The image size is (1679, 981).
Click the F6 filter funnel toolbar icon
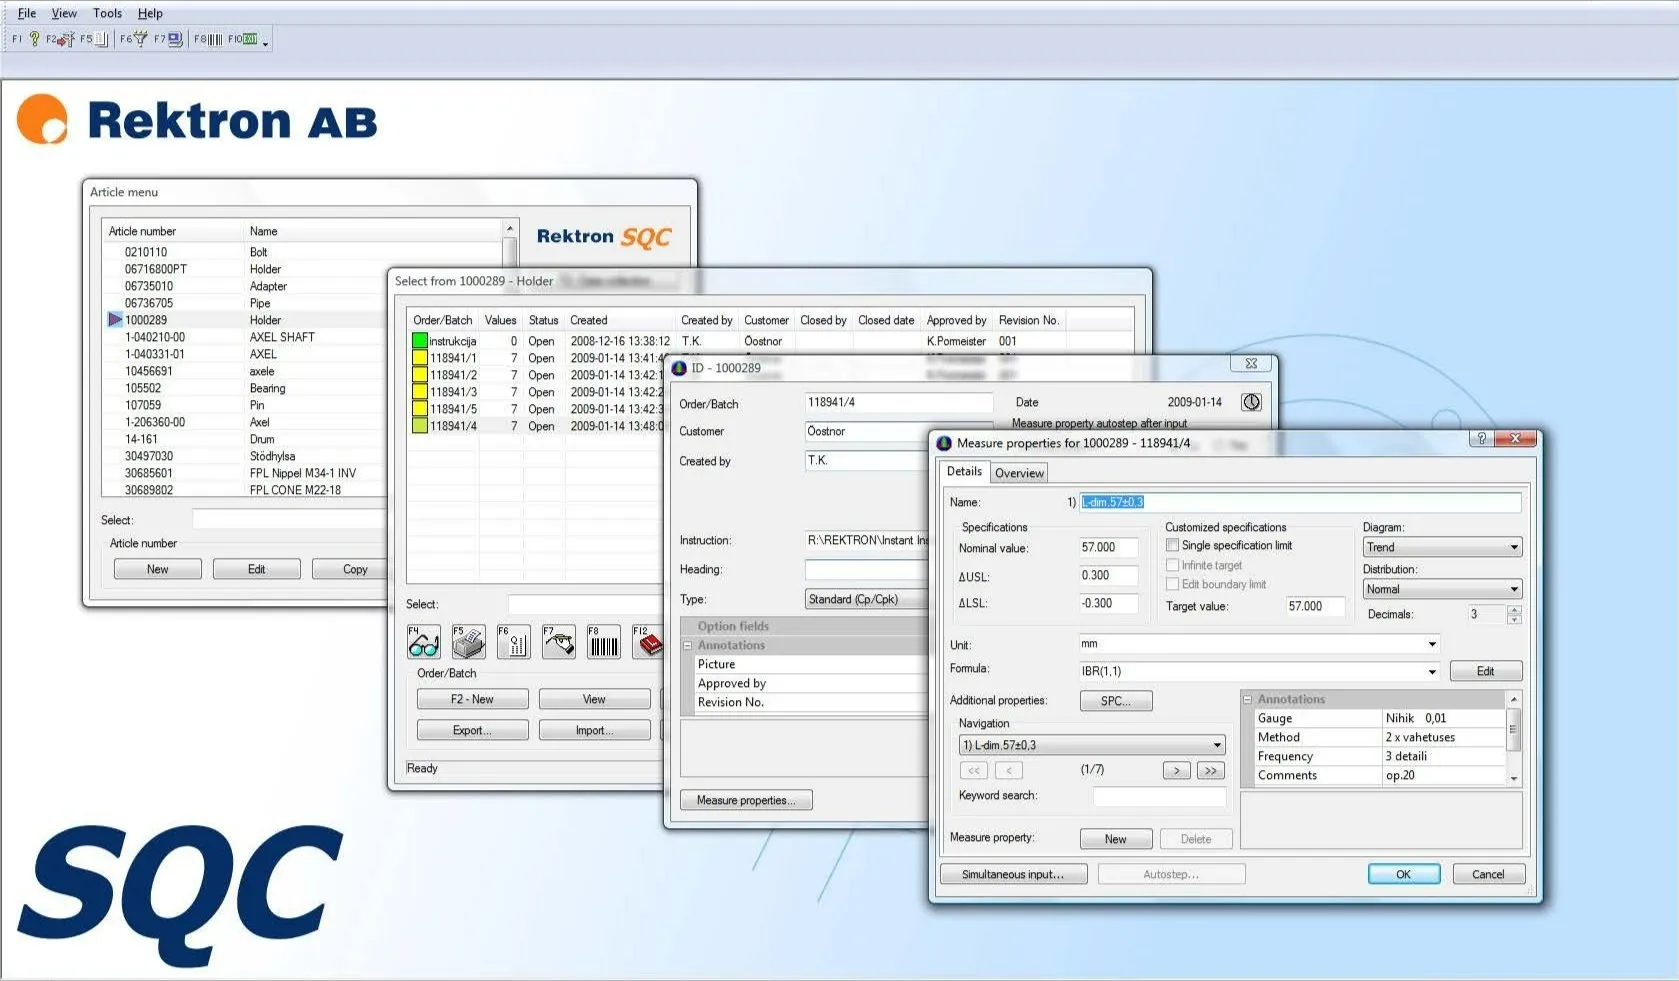(140, 39)
